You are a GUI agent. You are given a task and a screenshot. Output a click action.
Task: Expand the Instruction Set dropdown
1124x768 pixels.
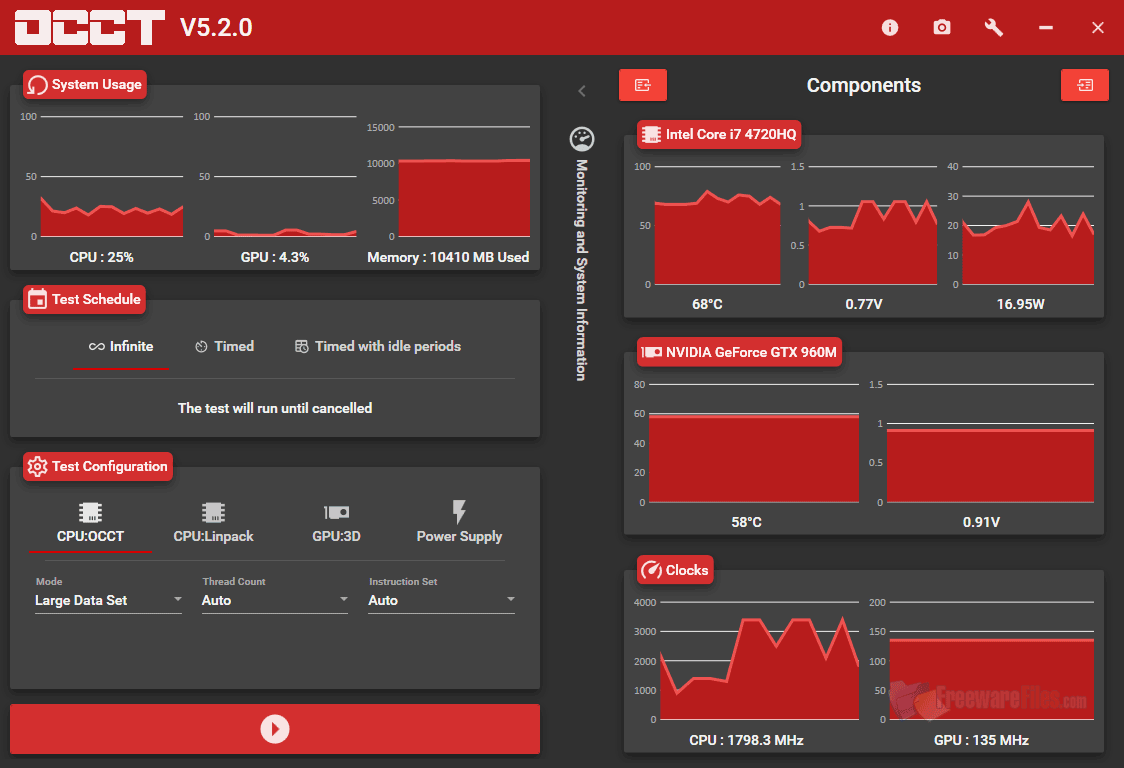click(x=441, y=600)
